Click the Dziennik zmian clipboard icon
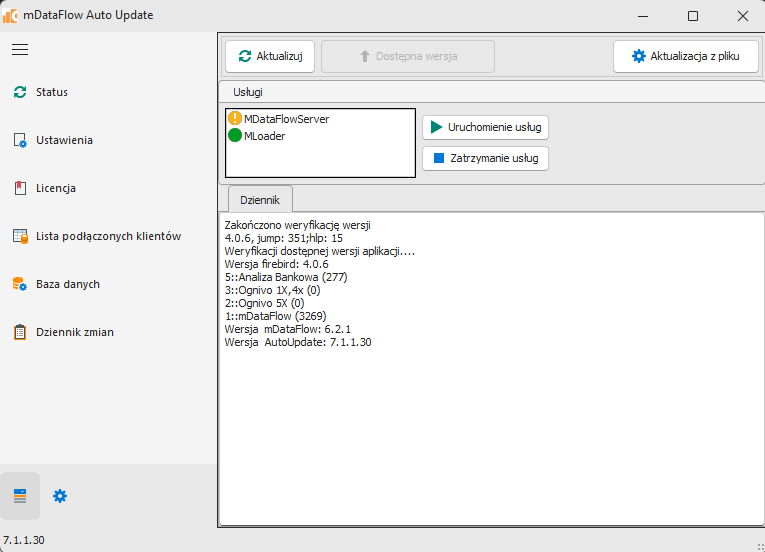765x552 pixels. [x=20, y=332]
